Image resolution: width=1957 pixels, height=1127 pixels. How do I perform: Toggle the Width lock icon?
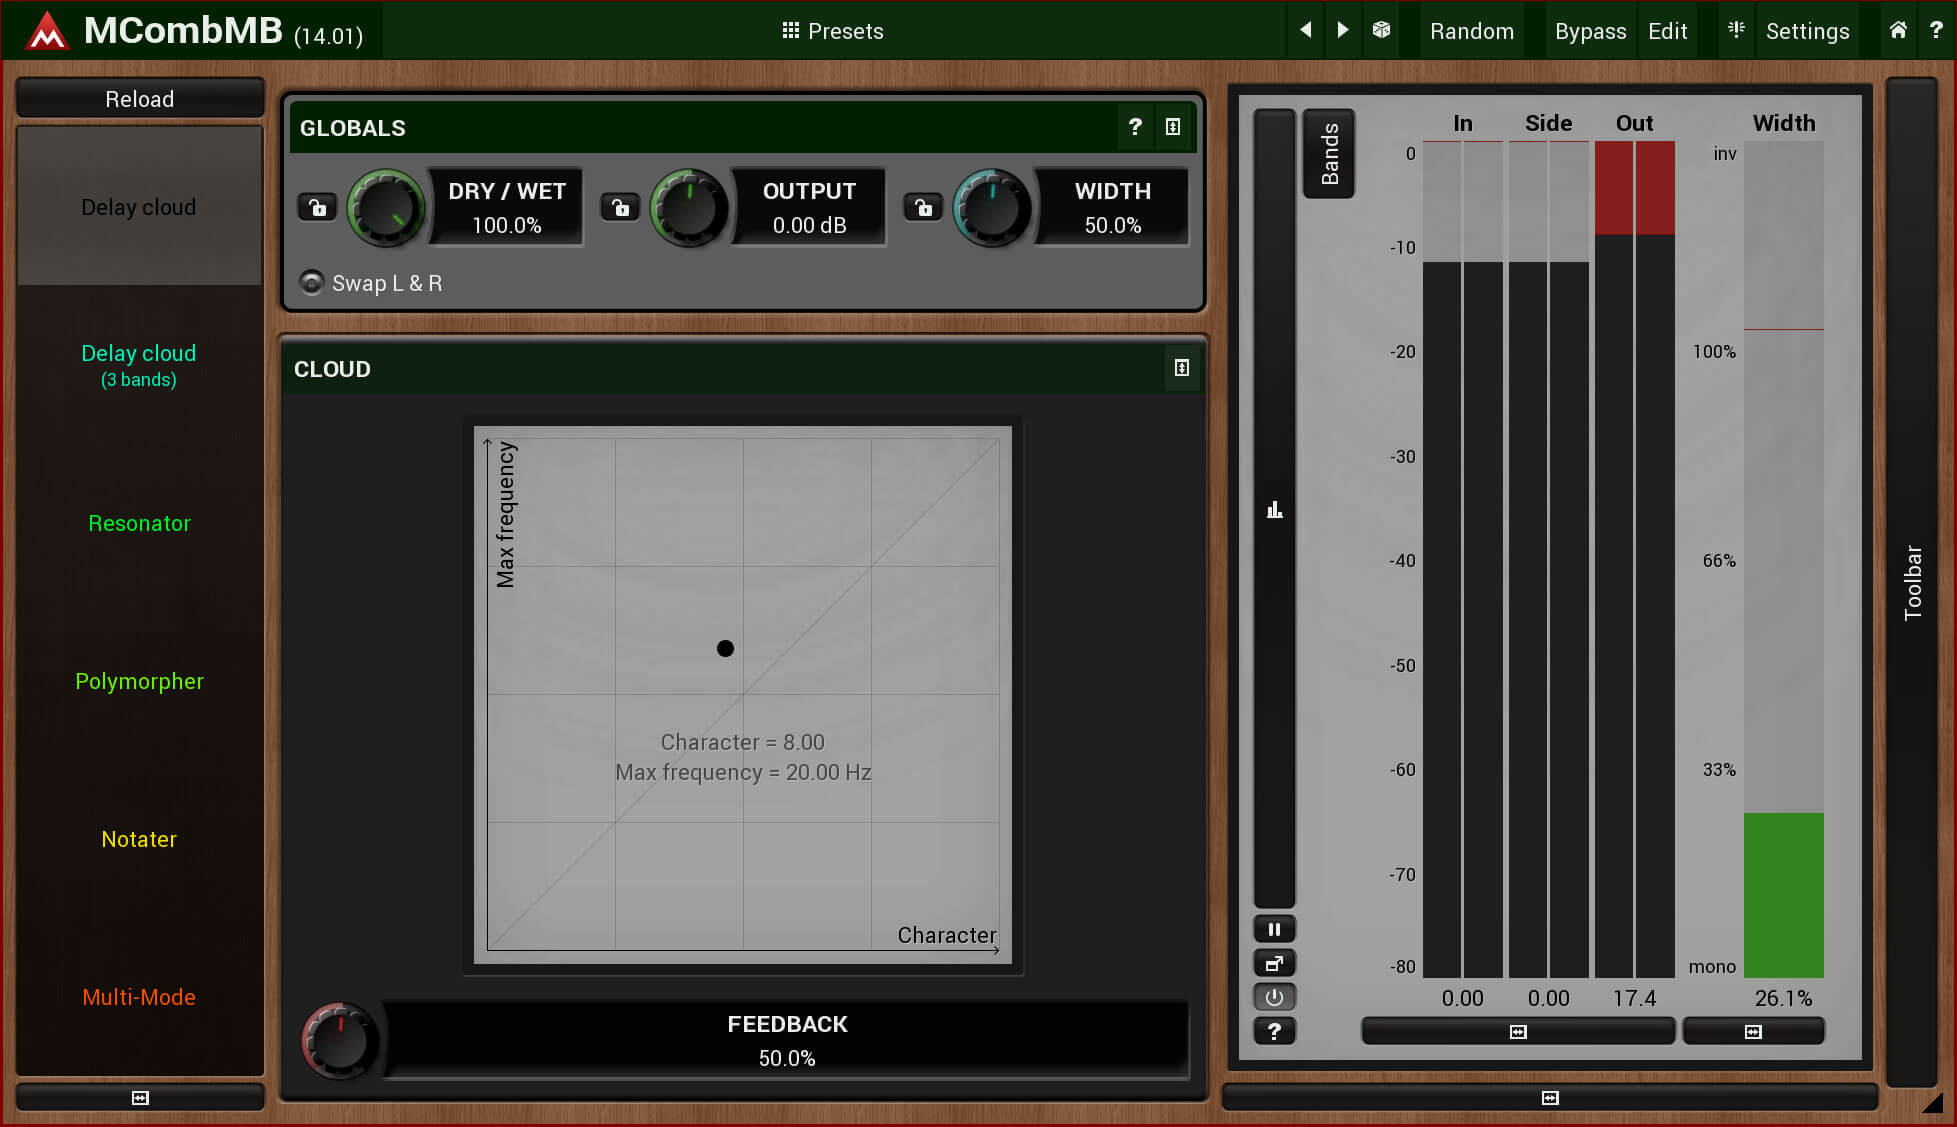[x=923, y=207]
